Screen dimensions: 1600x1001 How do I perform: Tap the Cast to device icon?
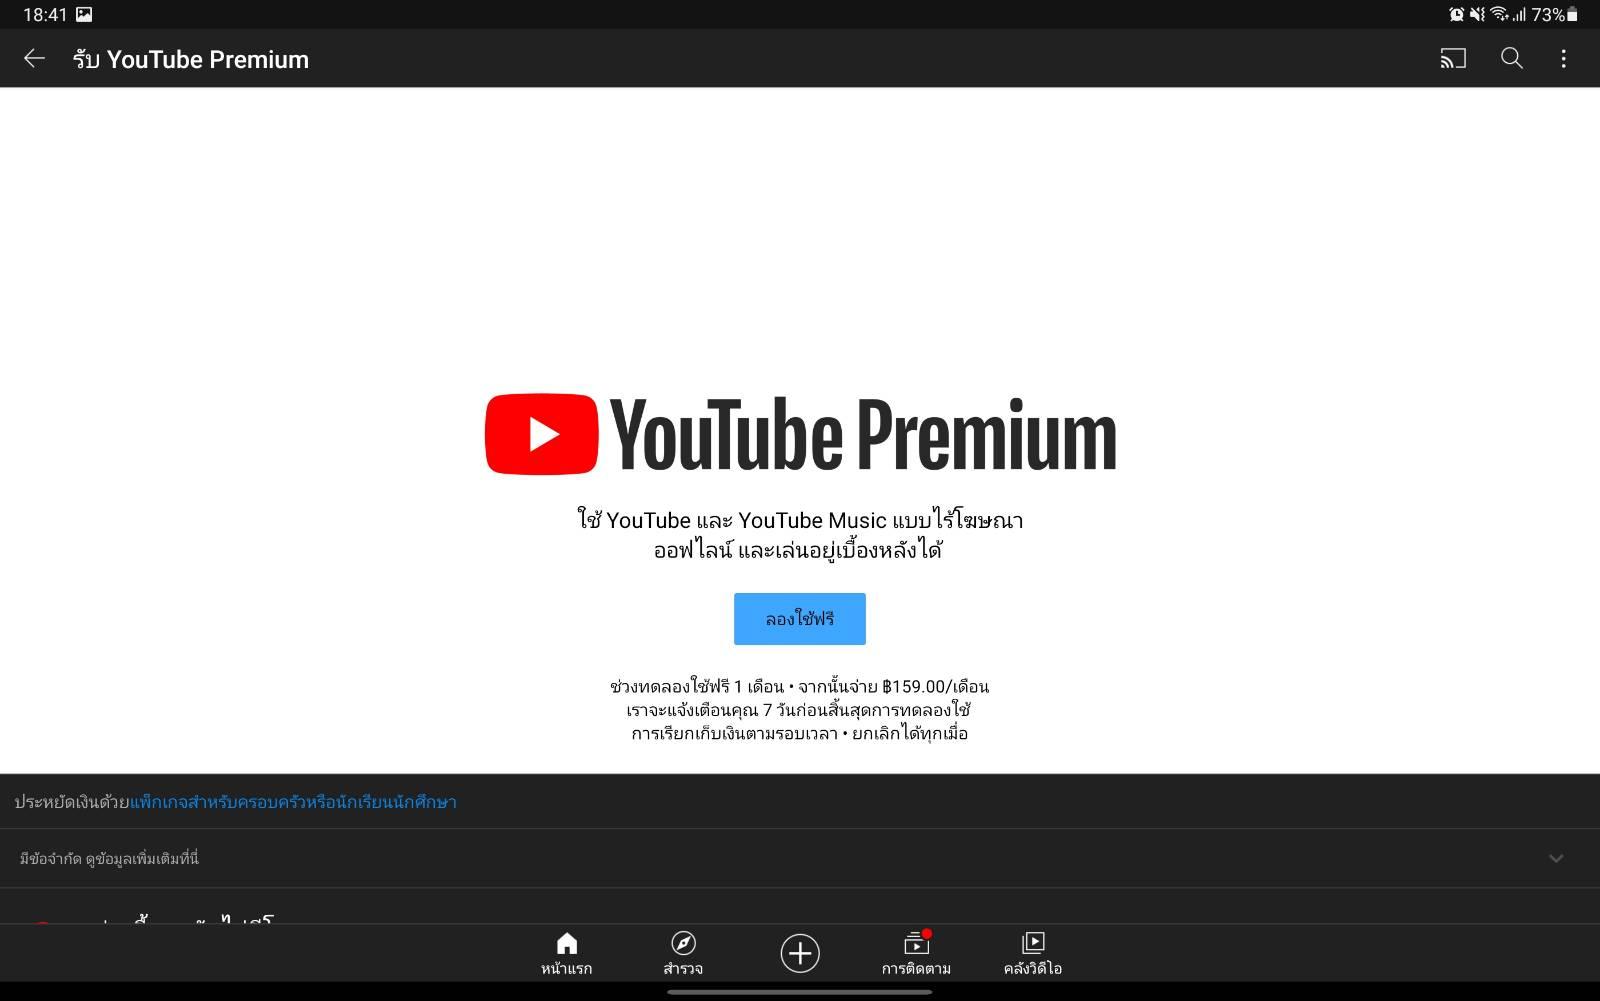click(1453, 59)
